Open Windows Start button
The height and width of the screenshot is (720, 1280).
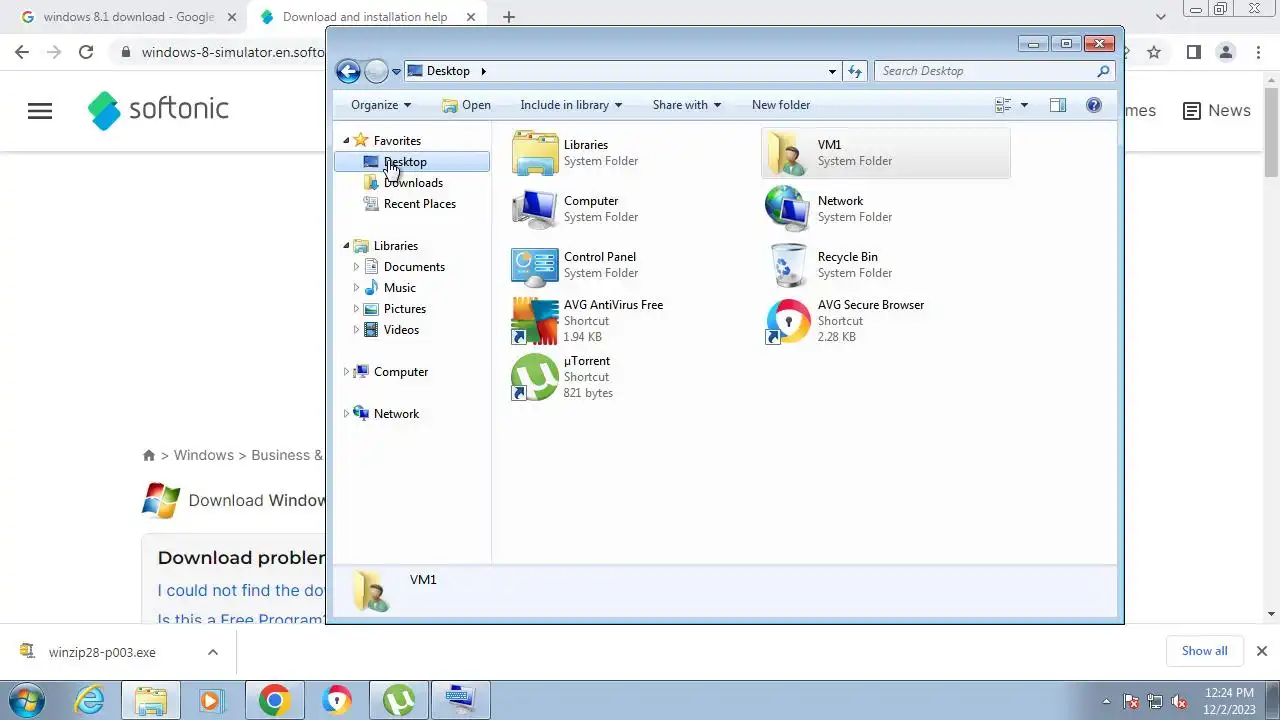point(26,700)
